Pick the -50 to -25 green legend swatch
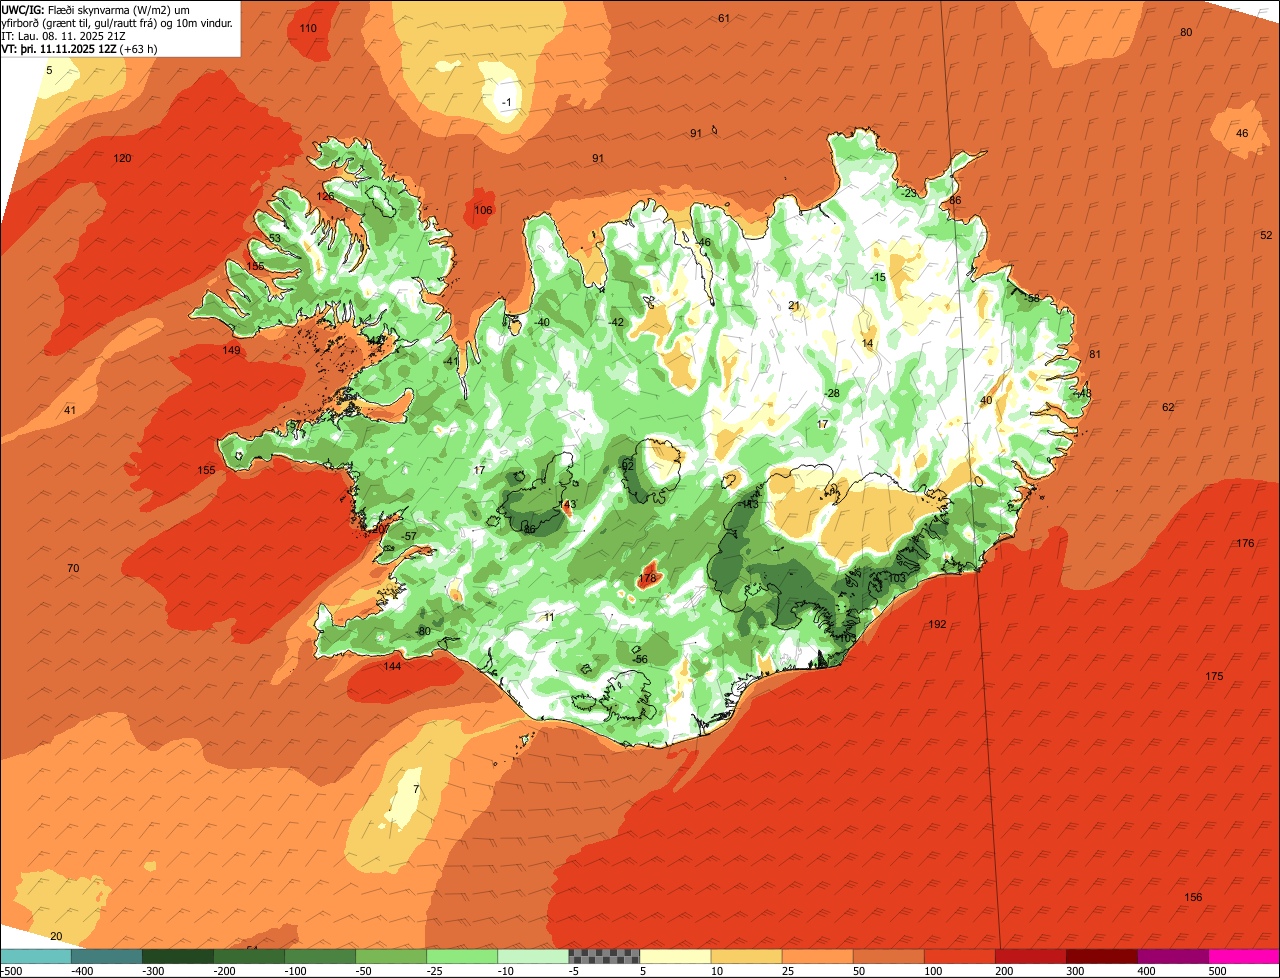This screenshot has height=978, width=1280. pyautogui.click(x=391, y=956)
